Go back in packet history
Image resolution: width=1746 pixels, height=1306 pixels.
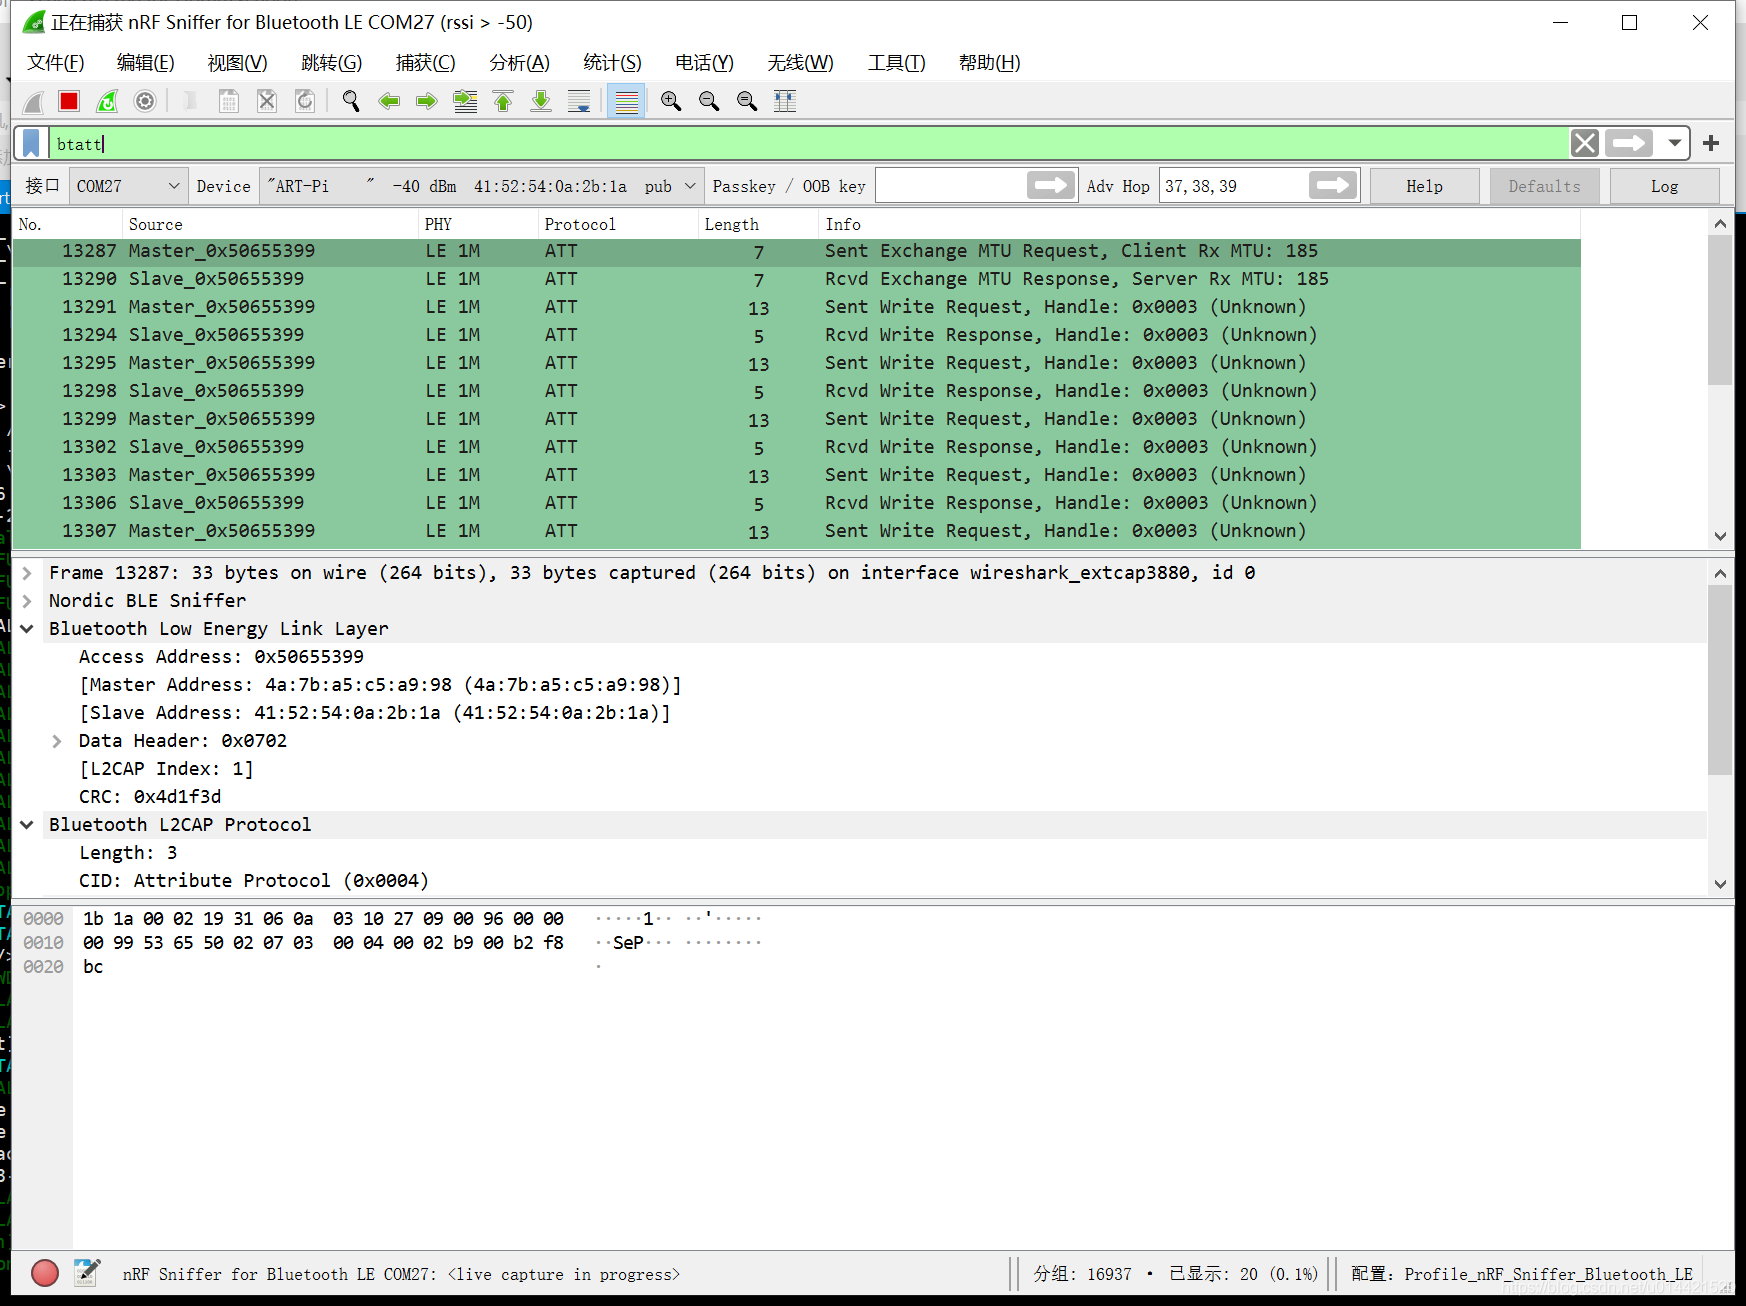(x=389, y=101)
